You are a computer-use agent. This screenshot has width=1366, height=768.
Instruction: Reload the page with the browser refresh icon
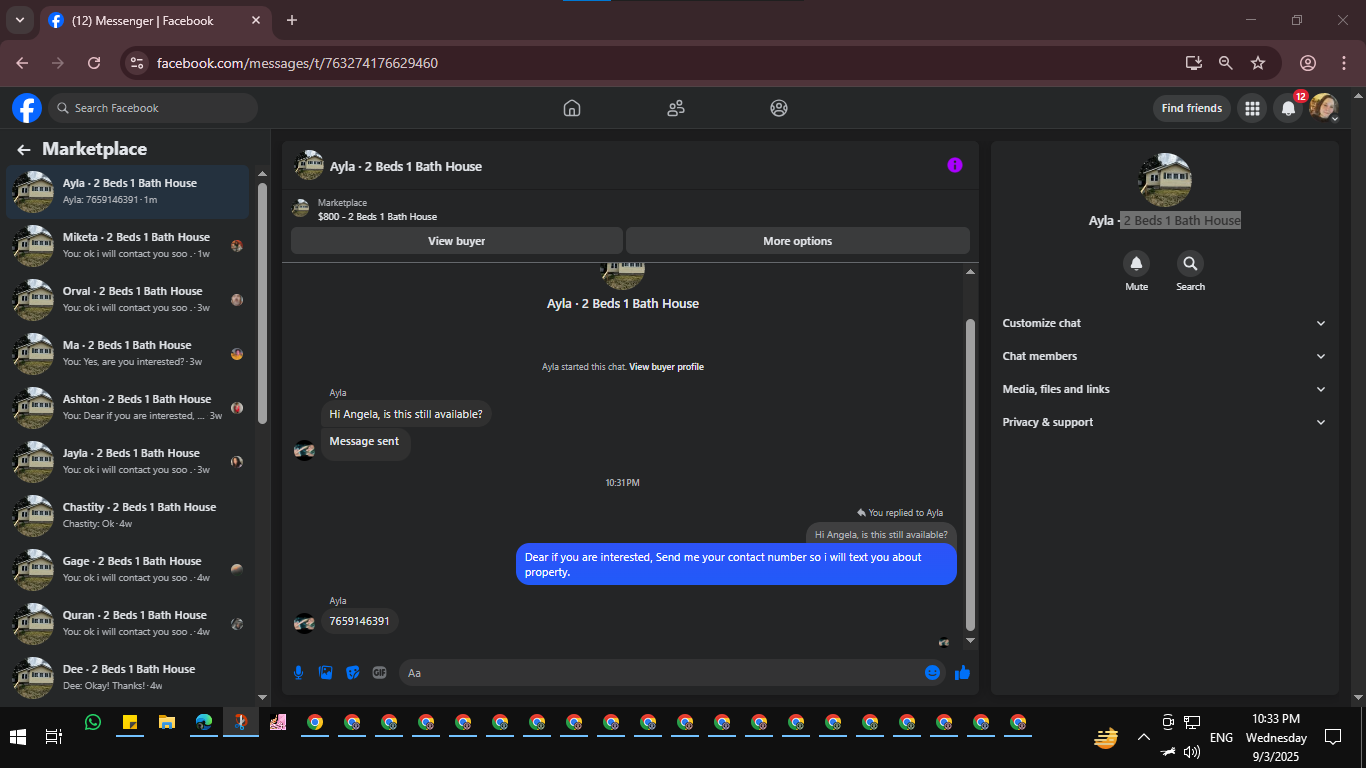pyautogui.click(x=94, y=63)
